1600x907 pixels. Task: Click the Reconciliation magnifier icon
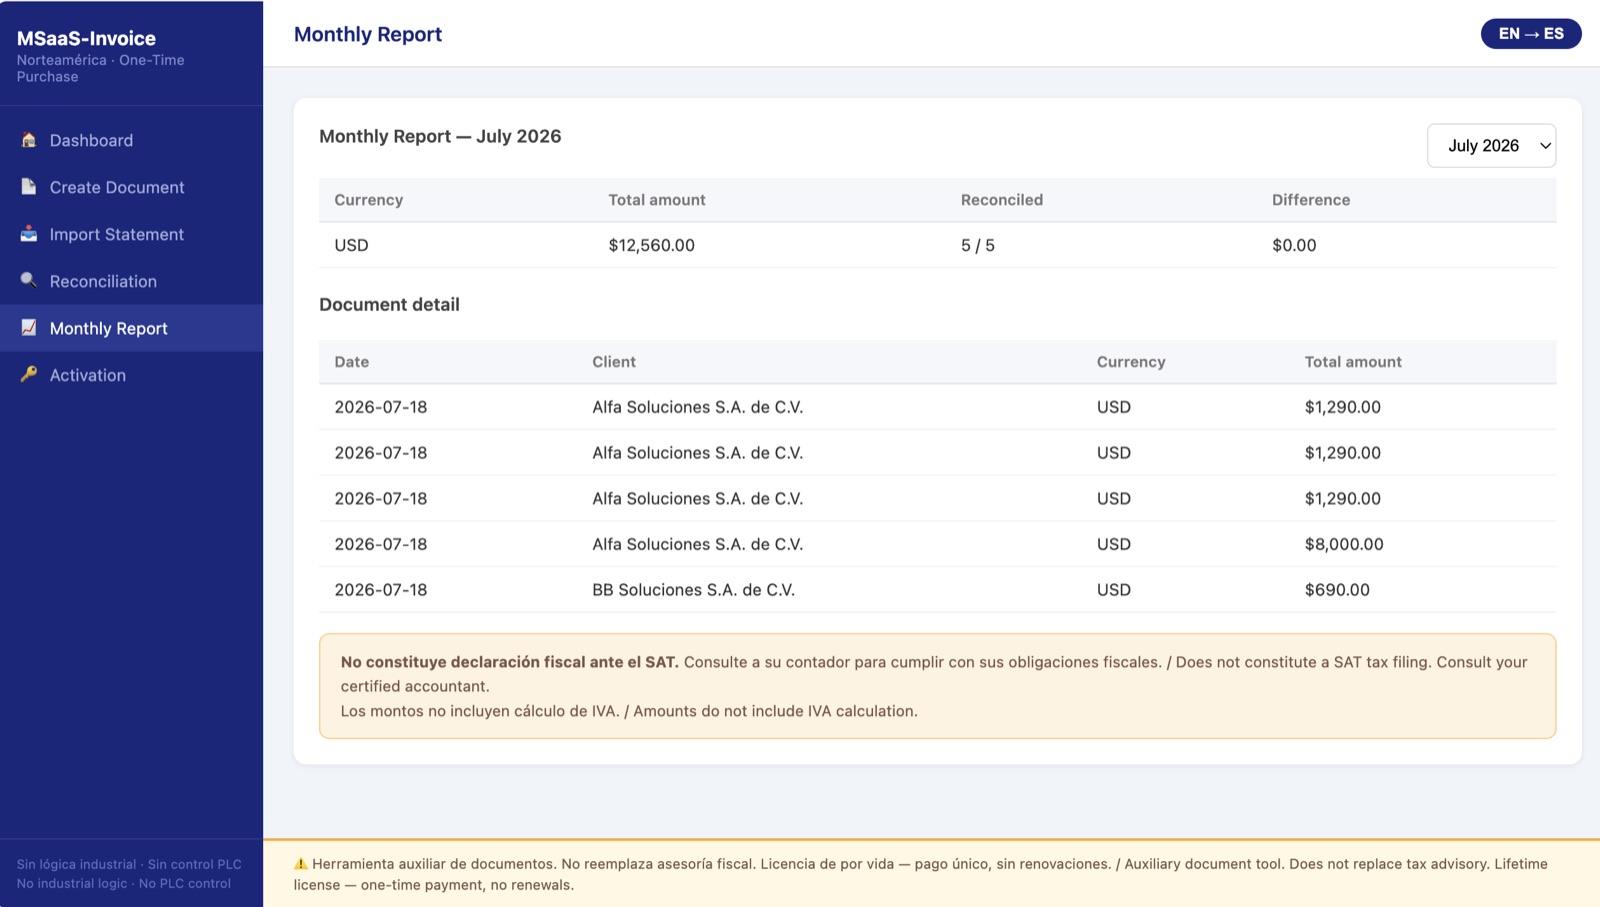point(29,281)
